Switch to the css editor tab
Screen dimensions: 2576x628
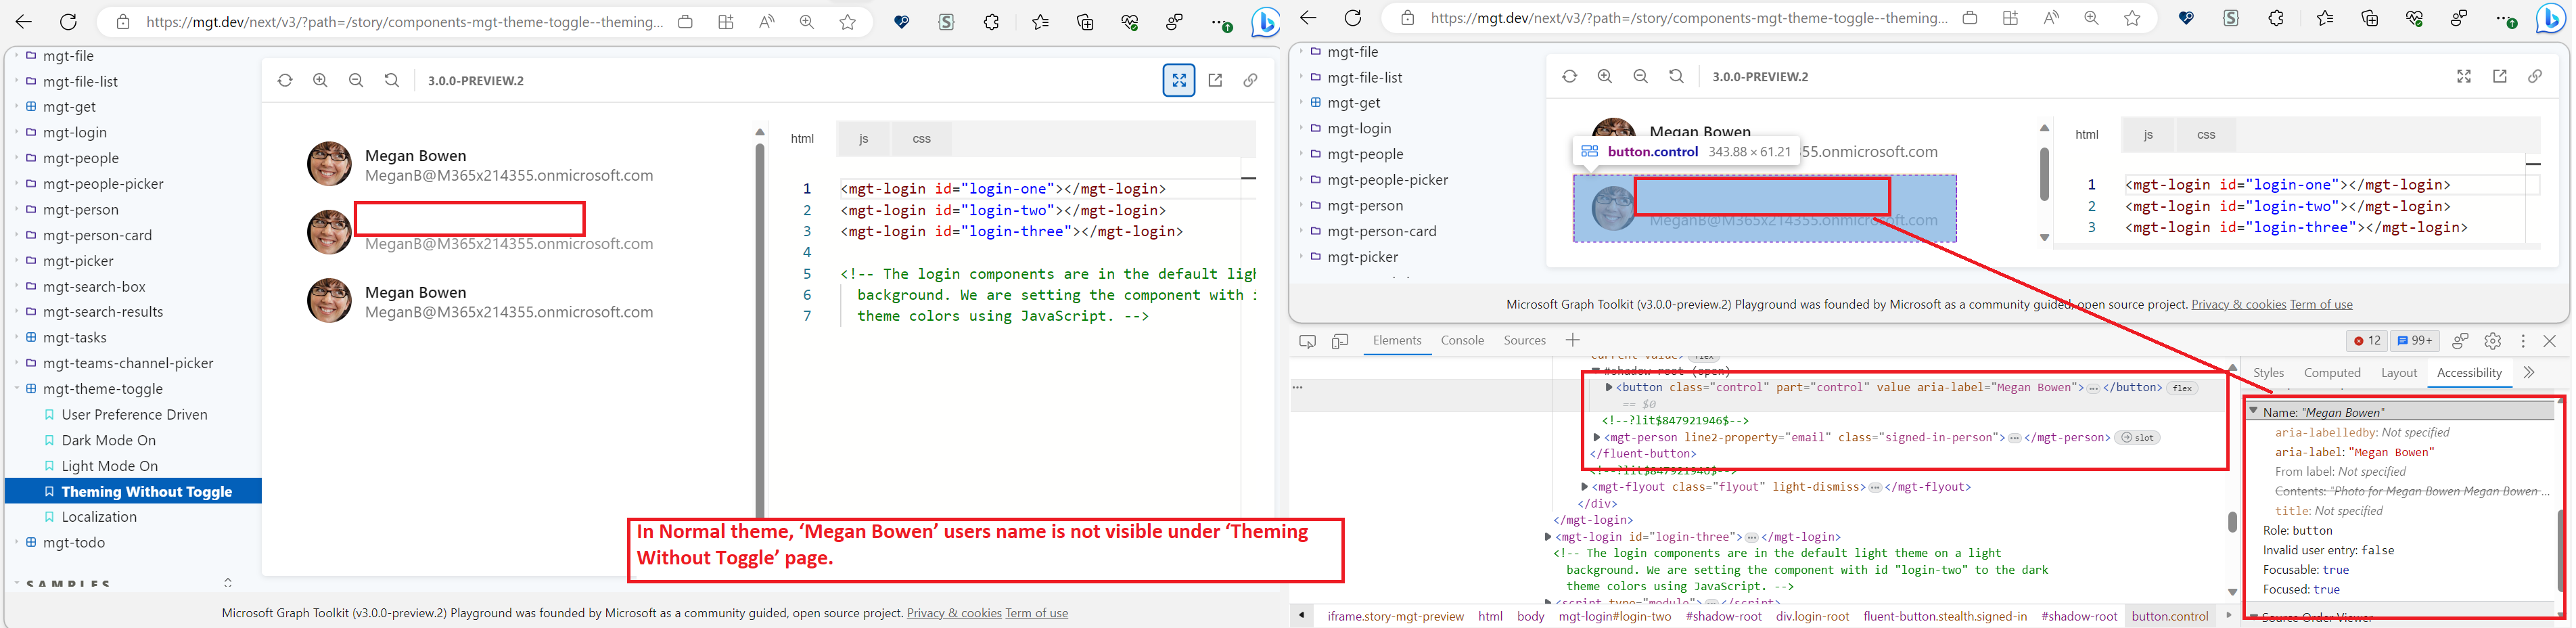click(919, 138)
